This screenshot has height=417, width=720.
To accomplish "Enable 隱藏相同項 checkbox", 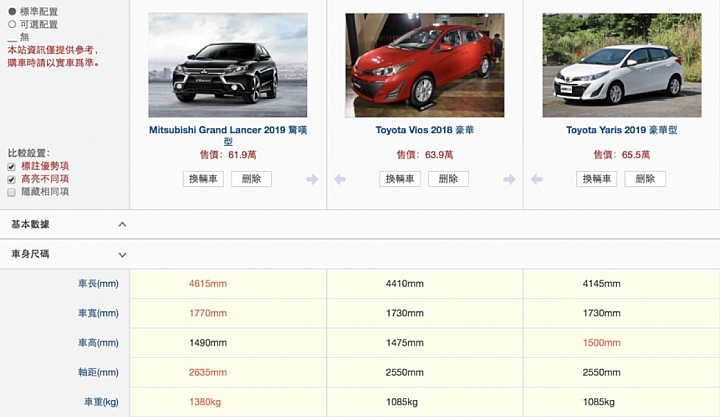I will coord(11,192).
